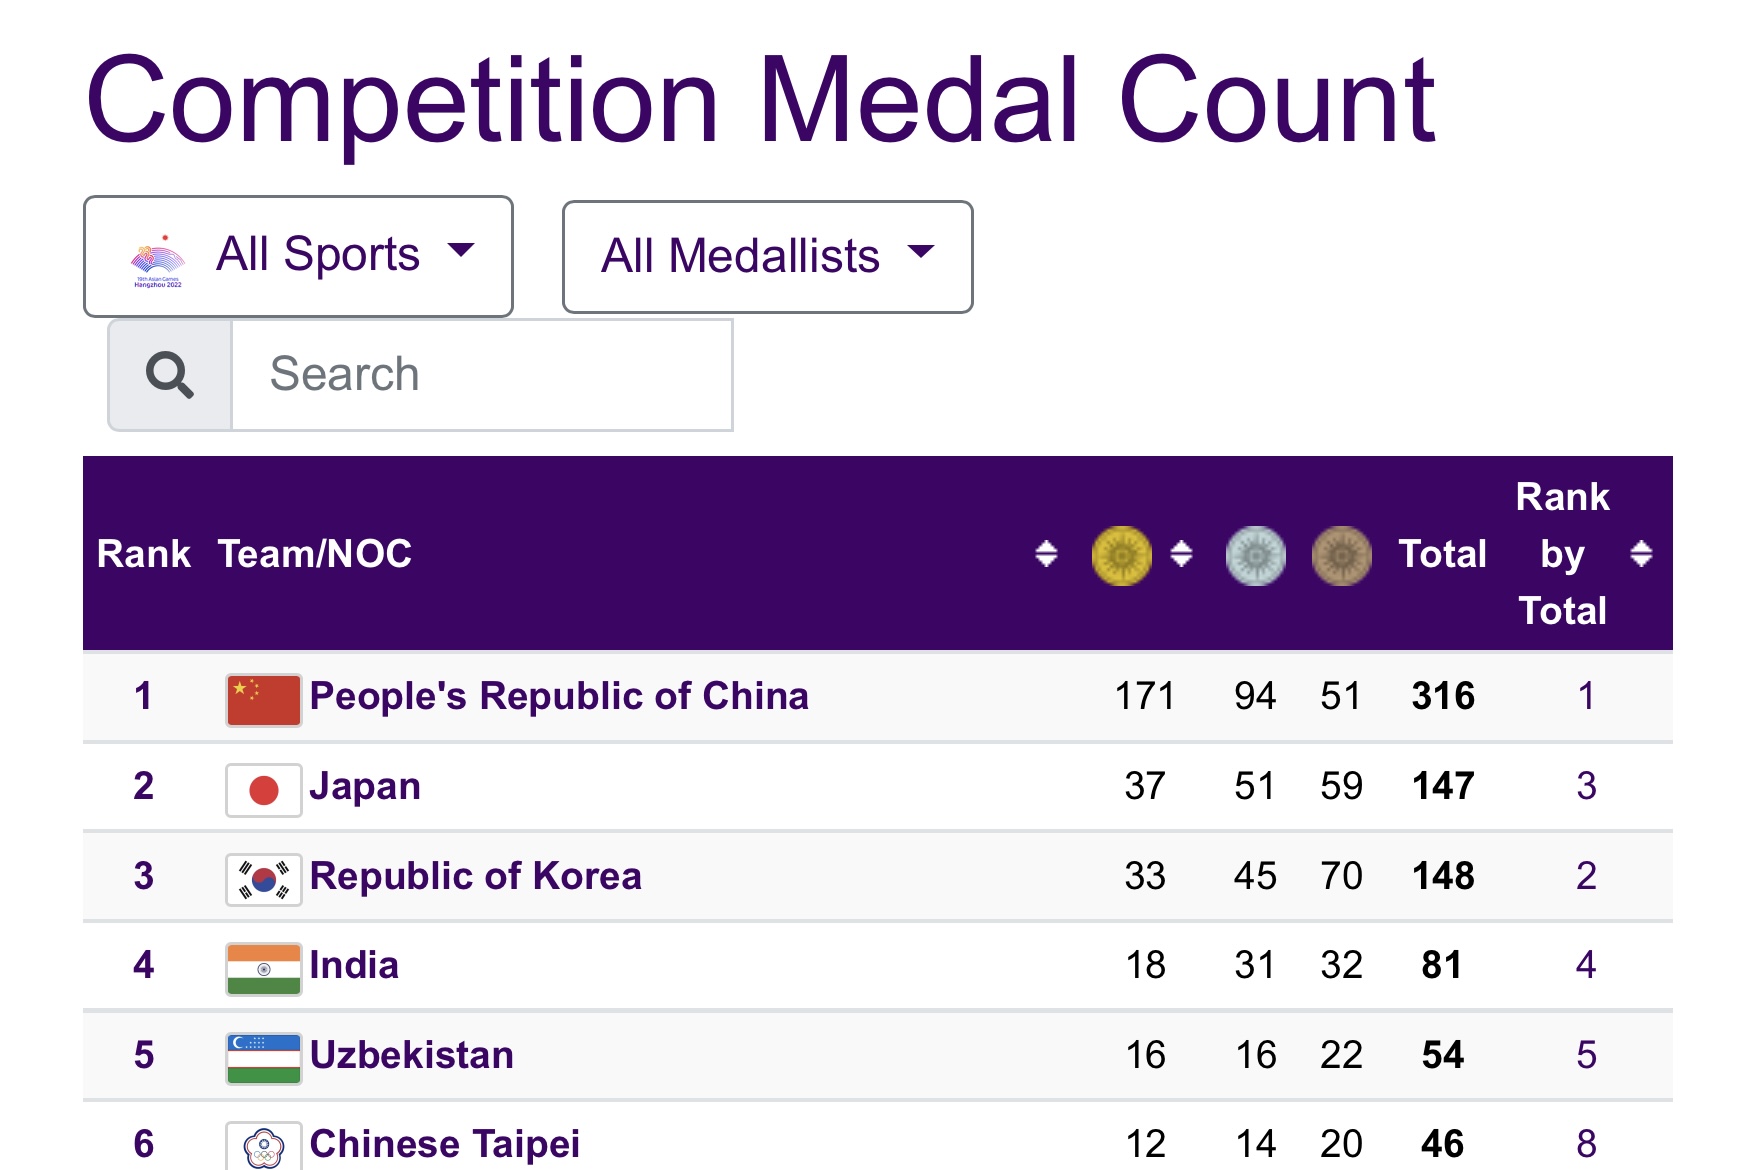This screenshot has height=1170, width=1755.
Task: Click the magnifying glass search icon
Action: 170,375
